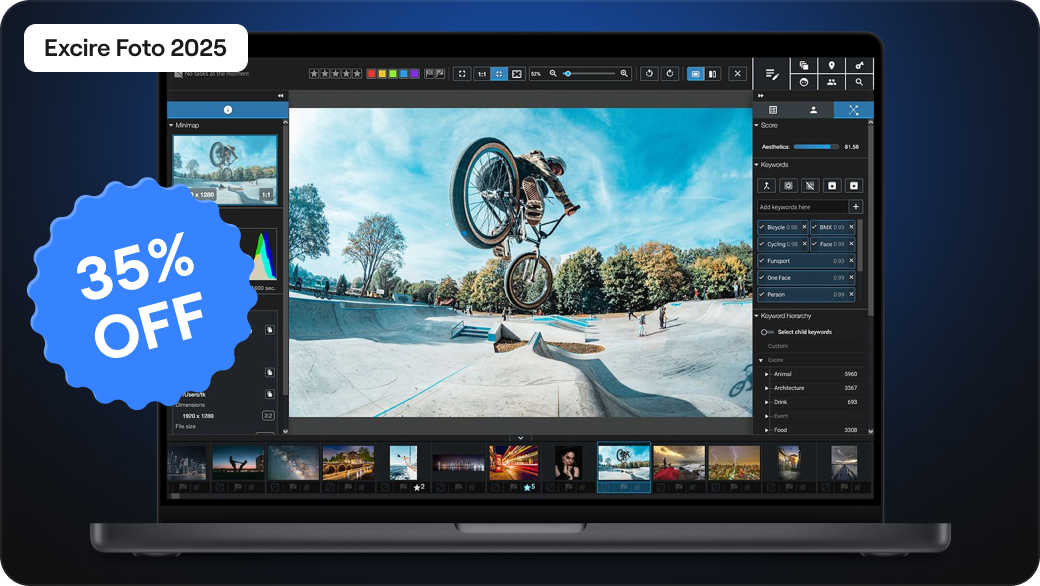
Task: Open the map location search icon
Action: point(832,66)
